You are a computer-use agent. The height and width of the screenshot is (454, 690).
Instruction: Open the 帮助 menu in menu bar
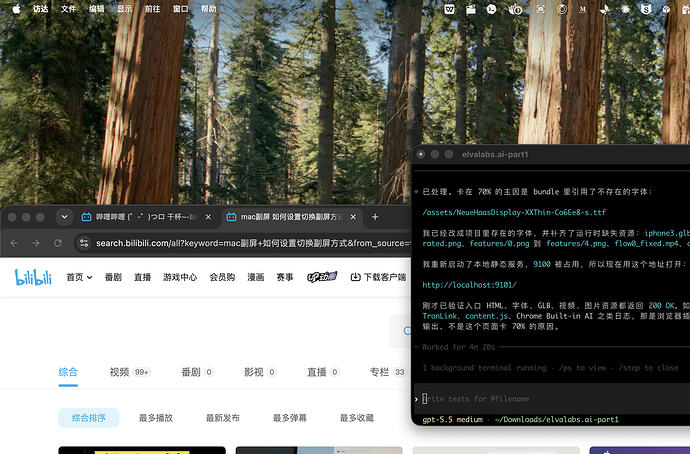point(209,9)
